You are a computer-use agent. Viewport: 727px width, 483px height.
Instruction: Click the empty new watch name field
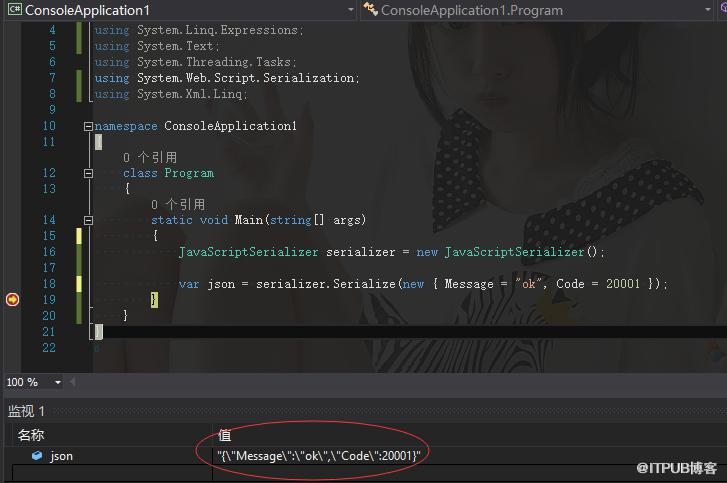[x=112, y=473]
